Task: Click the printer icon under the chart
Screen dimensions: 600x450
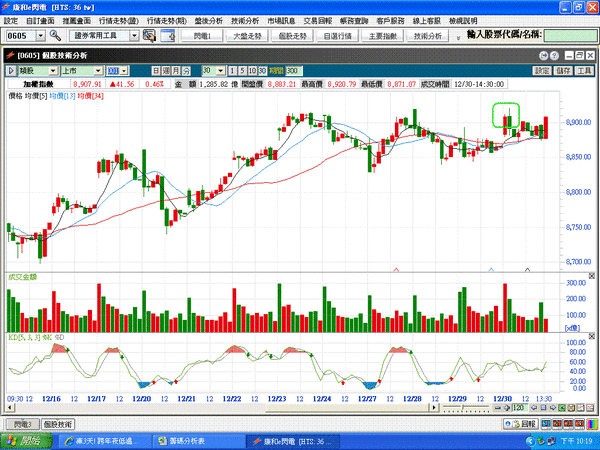Action: (x=571, y=408)
